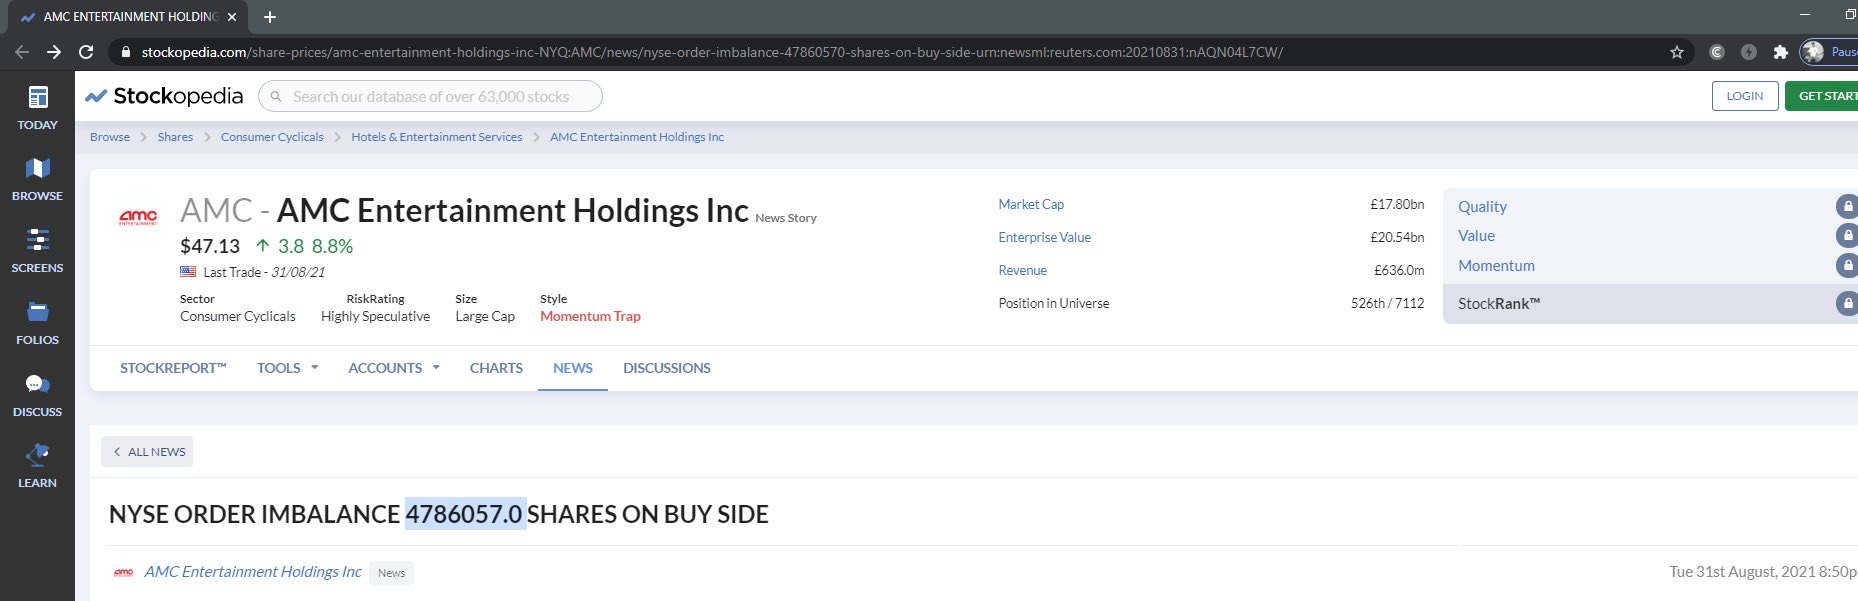
Task: Click the Shares breadcrumb link
Action: click(175, 137)
